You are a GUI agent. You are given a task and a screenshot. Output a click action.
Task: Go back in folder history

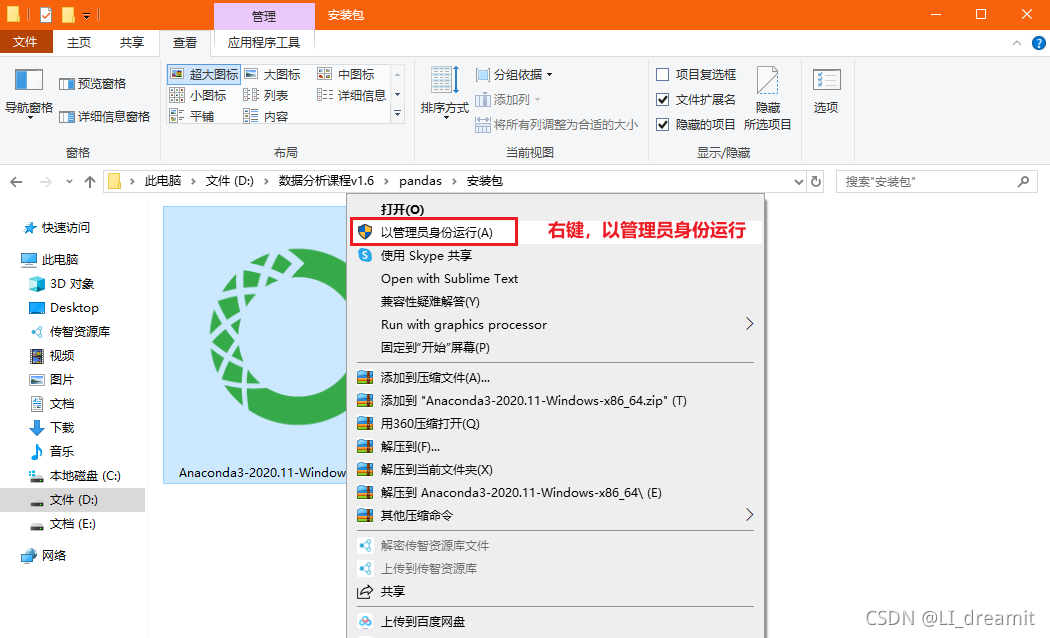pos(17,181)
